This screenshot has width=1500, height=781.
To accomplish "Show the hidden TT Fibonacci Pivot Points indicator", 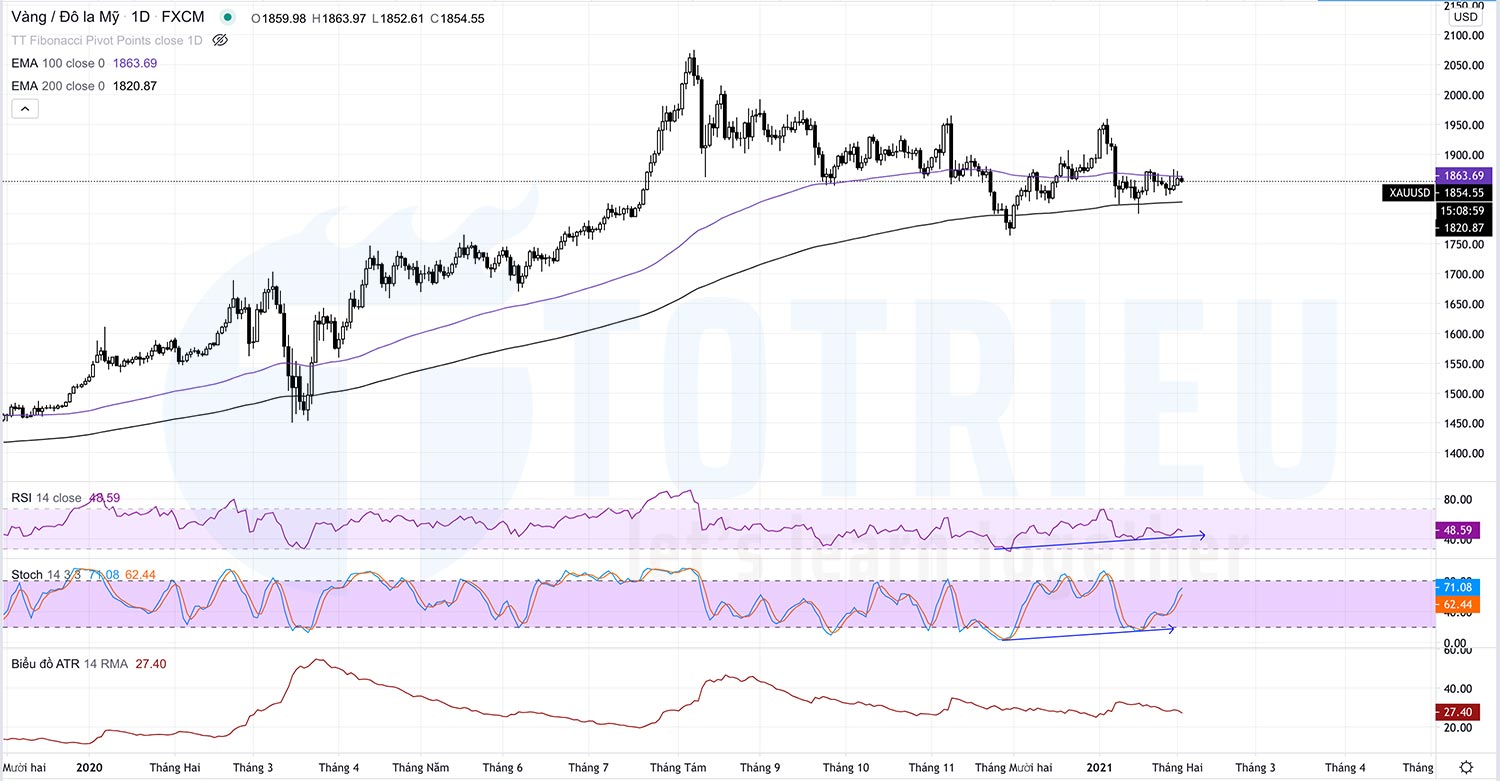I will pyautogui.click(x=220, y=41).
